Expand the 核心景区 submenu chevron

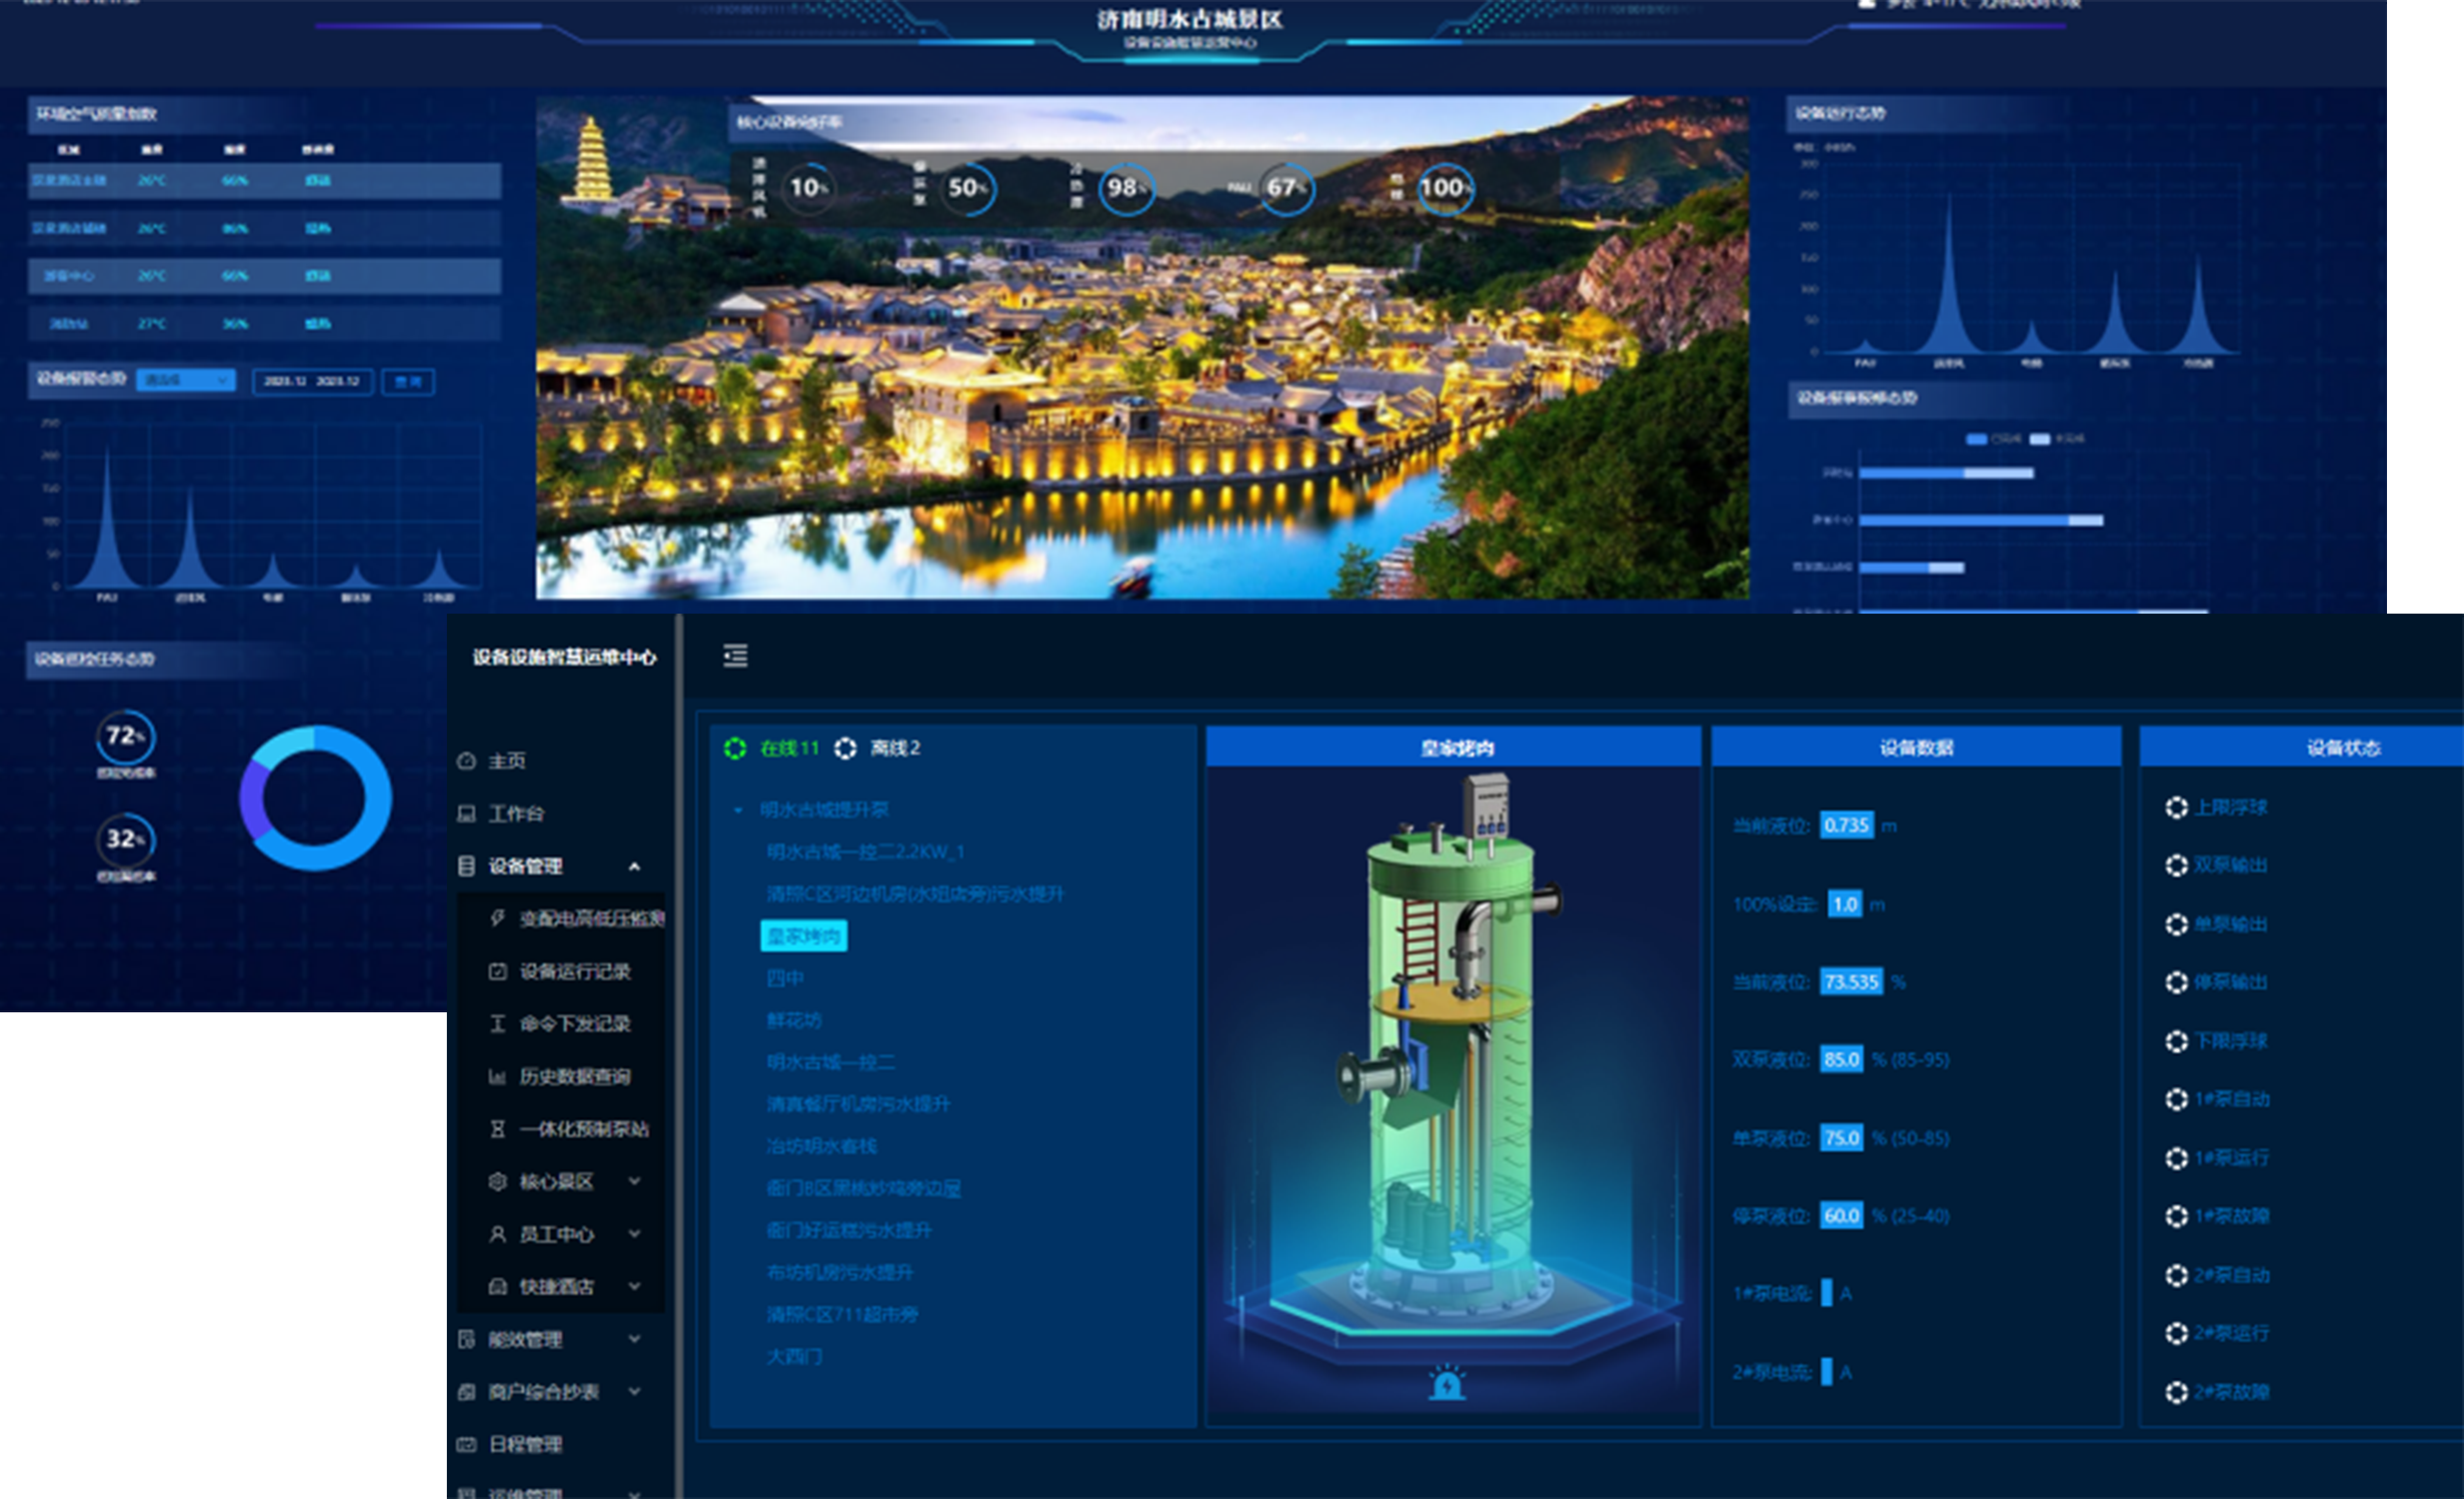(634, 1181)
